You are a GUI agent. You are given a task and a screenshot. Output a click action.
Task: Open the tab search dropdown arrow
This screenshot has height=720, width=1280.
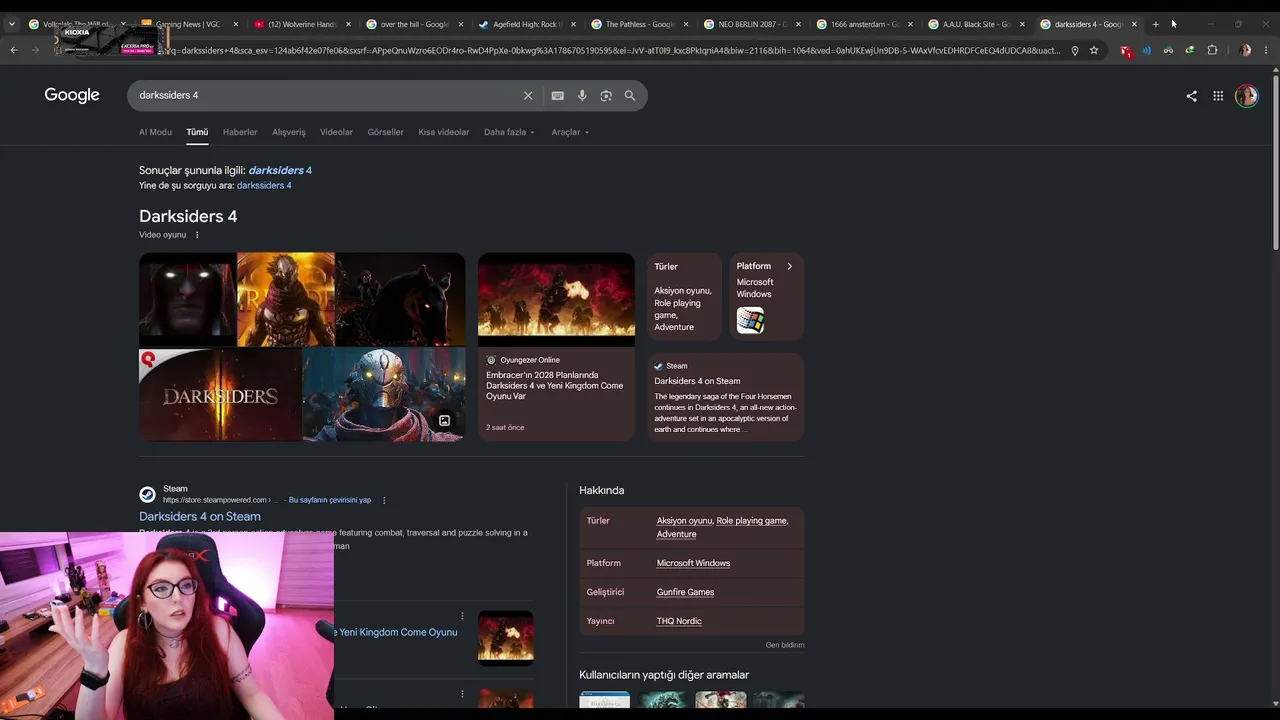point(12,24)
